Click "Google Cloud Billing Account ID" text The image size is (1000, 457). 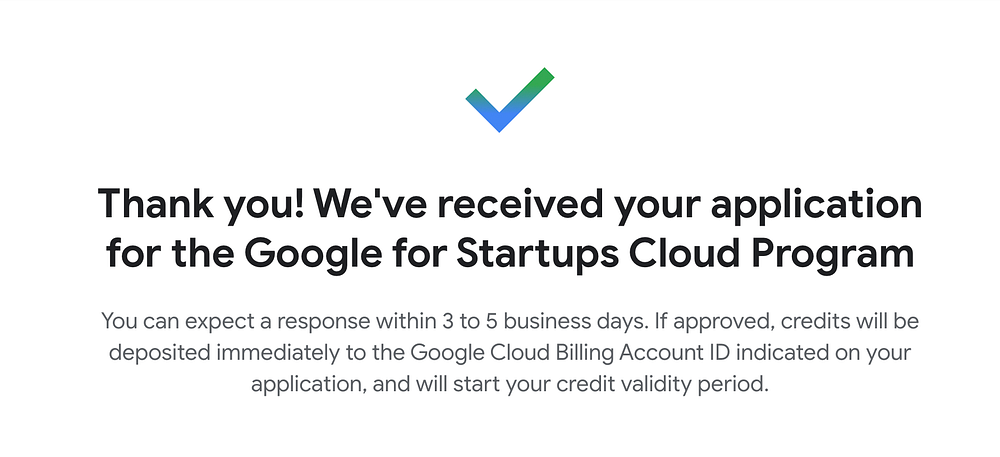coord(591,352)
